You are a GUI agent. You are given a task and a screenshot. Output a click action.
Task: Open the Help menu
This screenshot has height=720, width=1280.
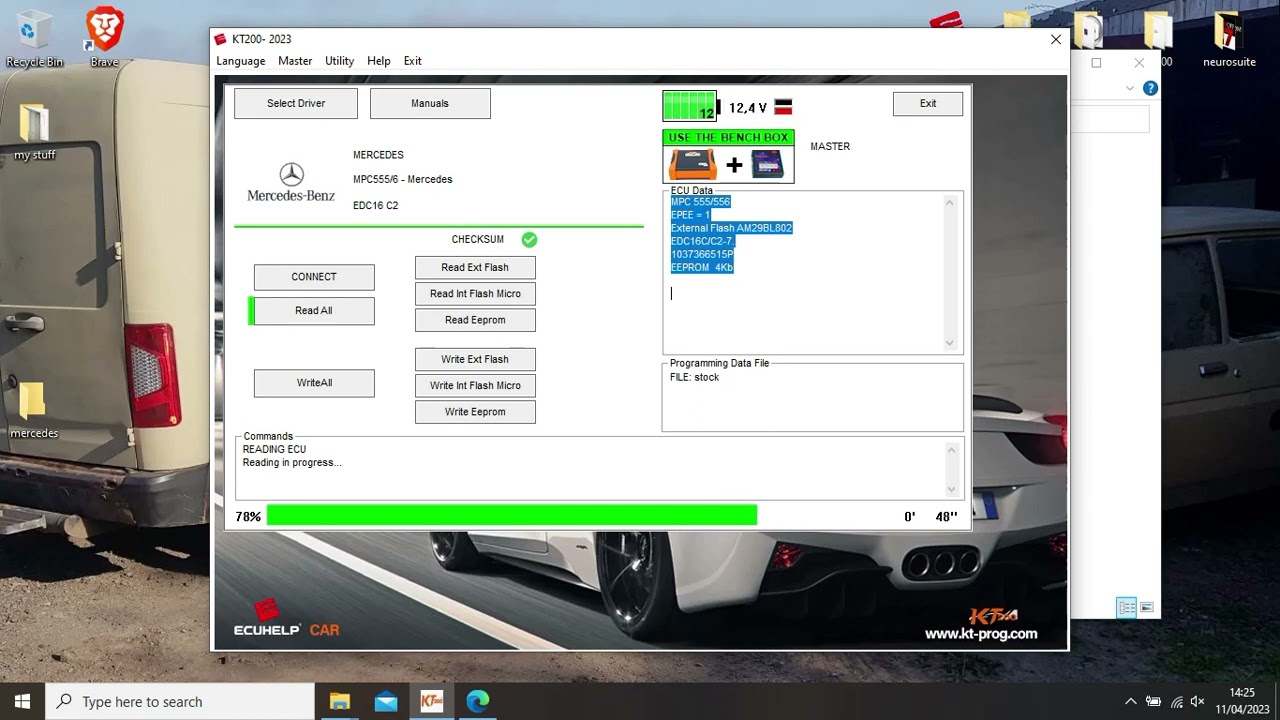(x=379, y=61)
